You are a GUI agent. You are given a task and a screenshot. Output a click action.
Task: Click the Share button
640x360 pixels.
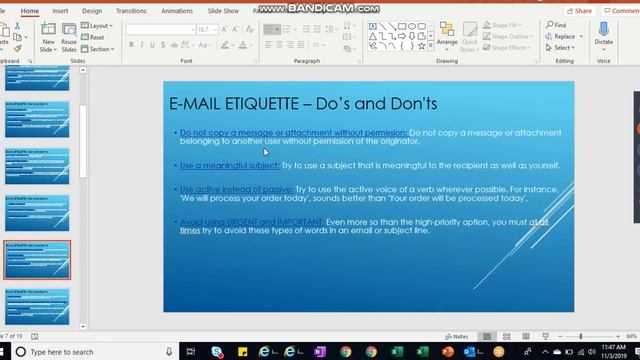(579, 11)
